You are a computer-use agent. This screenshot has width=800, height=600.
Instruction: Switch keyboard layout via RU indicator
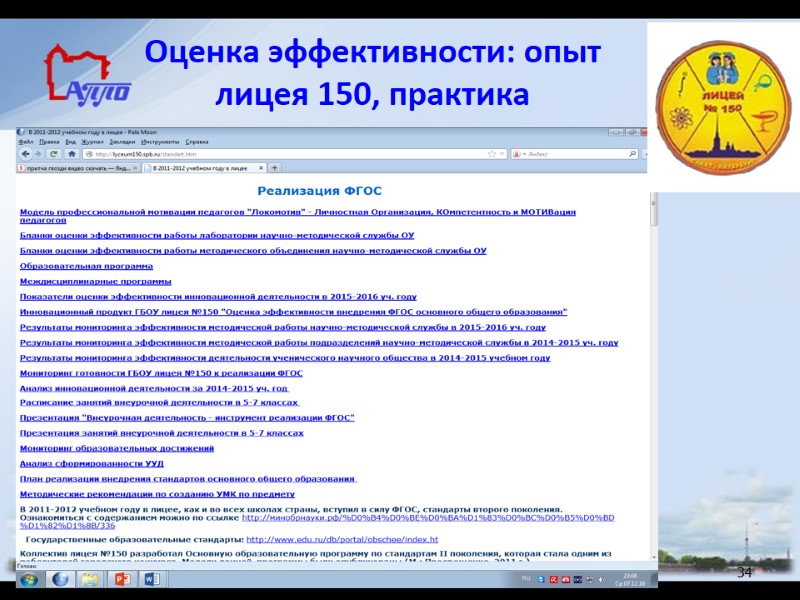tap(524, 578)
